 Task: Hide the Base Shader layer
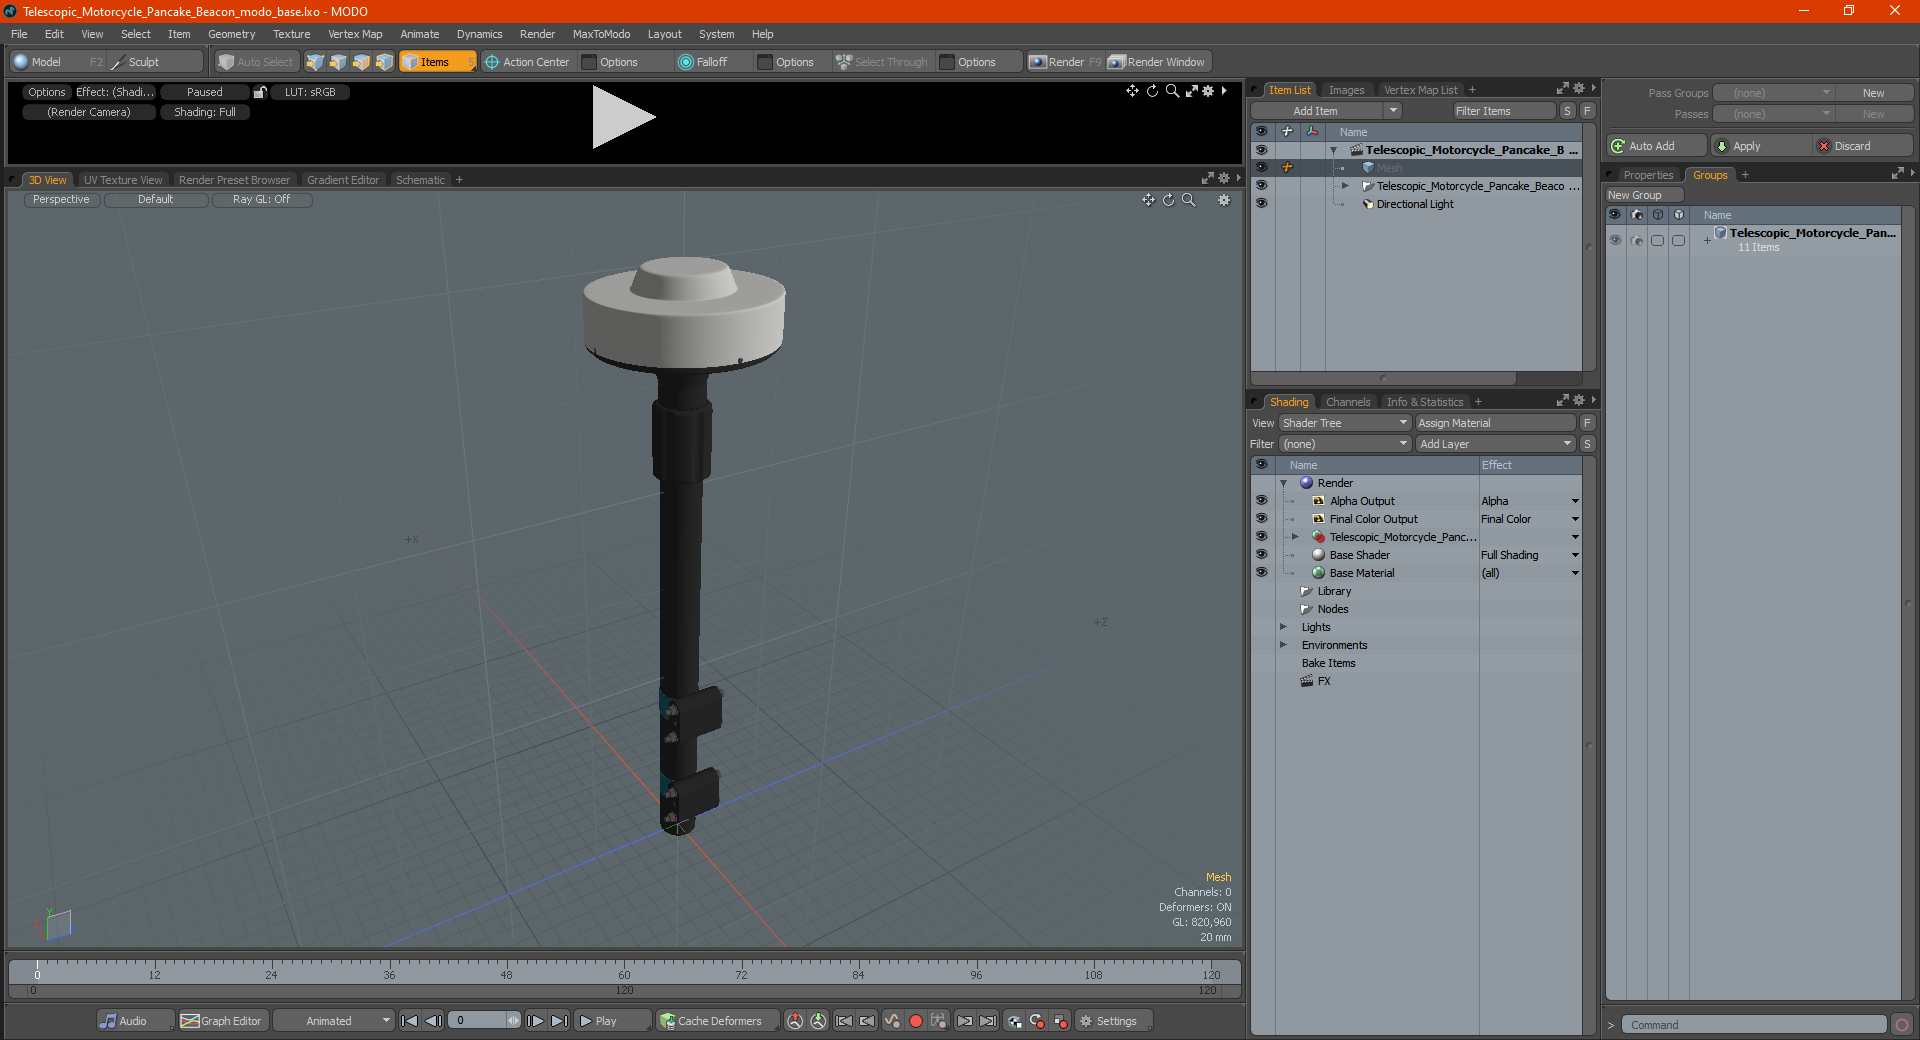point(1261,555)
